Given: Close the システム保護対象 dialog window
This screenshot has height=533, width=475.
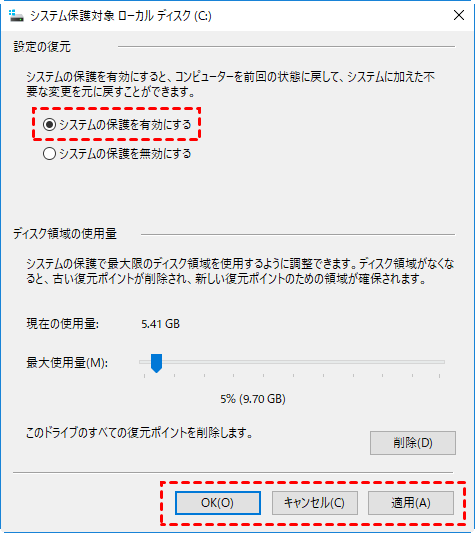Looking at the screenshot, I should (x=459, y=15).
